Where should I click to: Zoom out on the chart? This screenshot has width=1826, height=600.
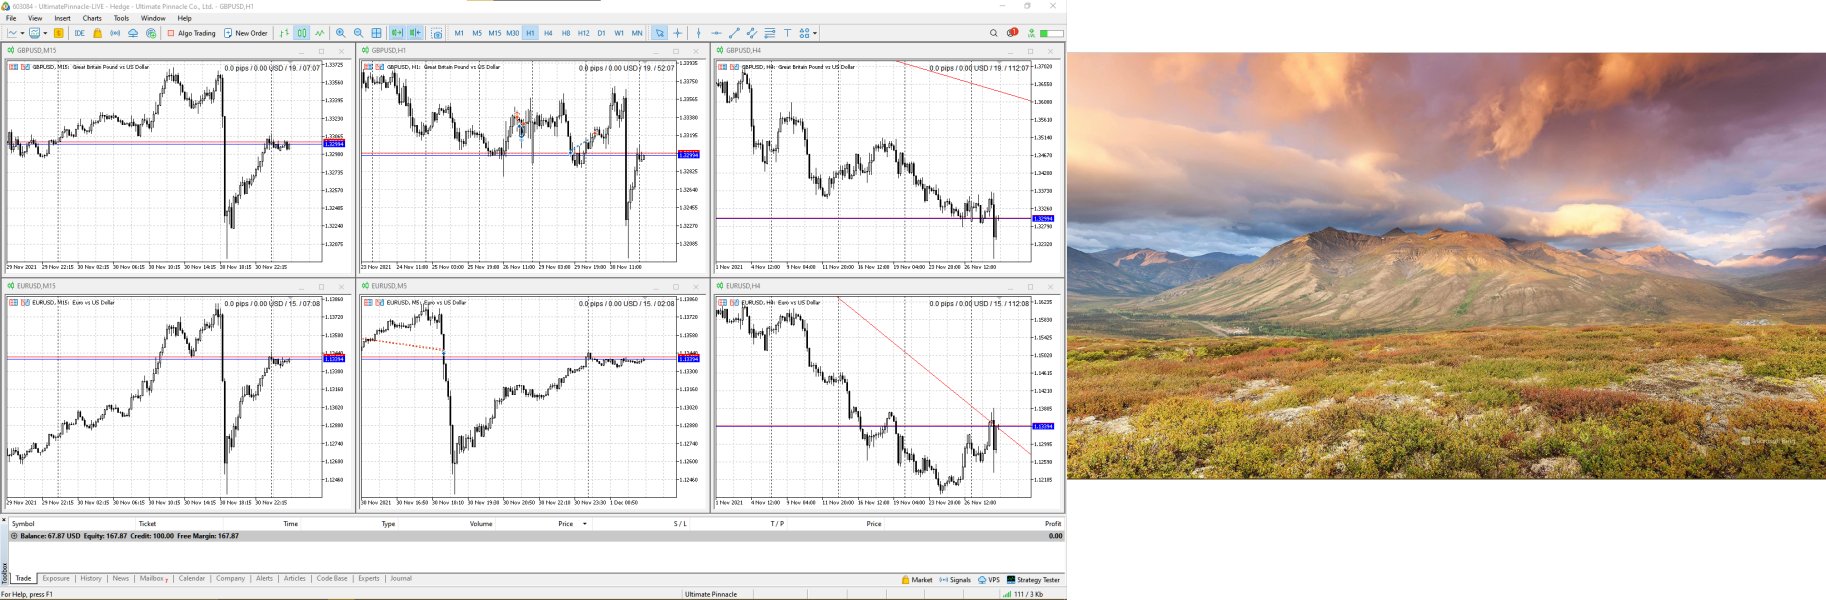358,33
